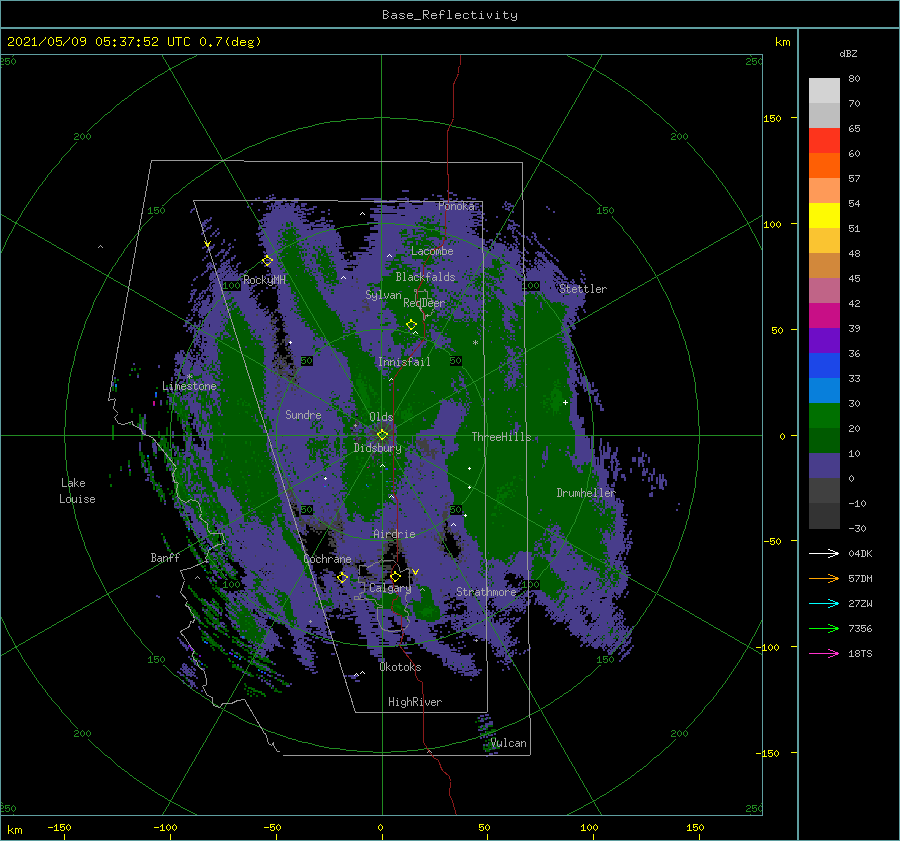Screen dimensions: 900x841
Task: Click the Base_Reflectivity title text
Action: click(x=449, y=15)
